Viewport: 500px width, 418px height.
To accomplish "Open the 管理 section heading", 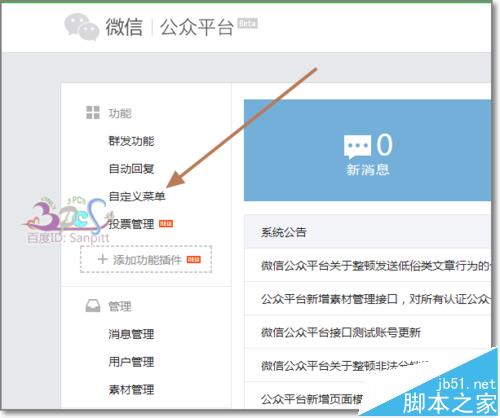I will (x=120, y=306).
